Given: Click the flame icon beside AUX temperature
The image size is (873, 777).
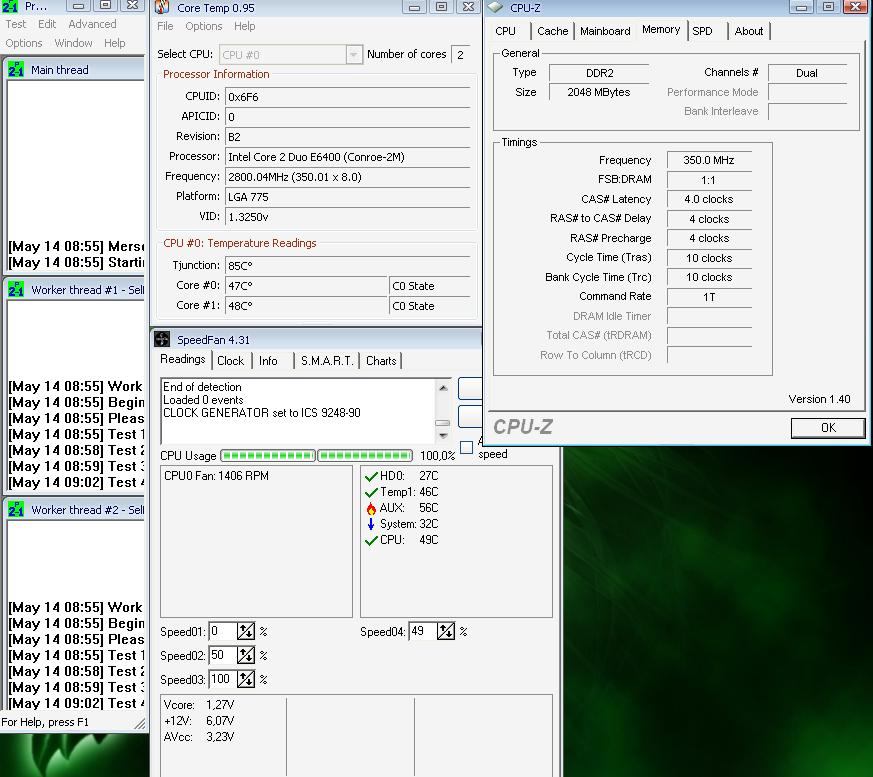Looking at the screenshot, I should point(371,508).
